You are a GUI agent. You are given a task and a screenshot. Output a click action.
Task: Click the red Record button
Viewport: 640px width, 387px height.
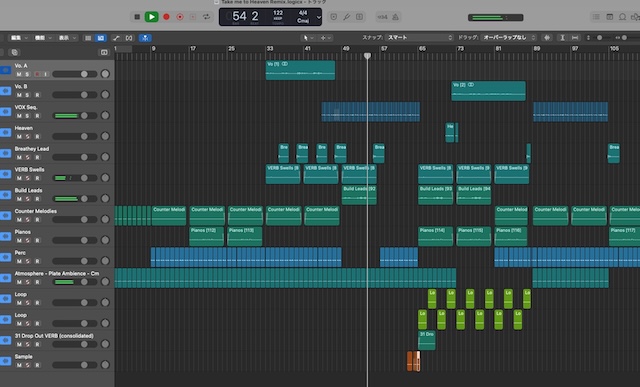click(x=166, y=17)
